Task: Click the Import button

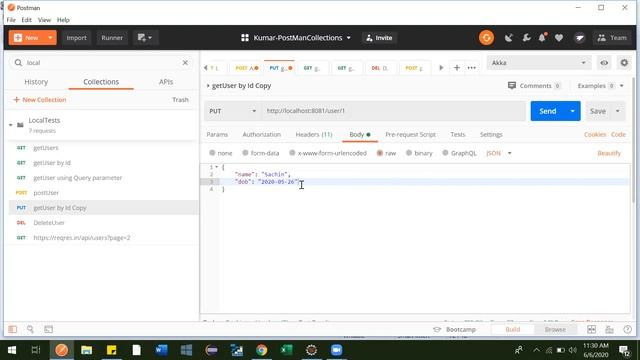Action: 76,38
